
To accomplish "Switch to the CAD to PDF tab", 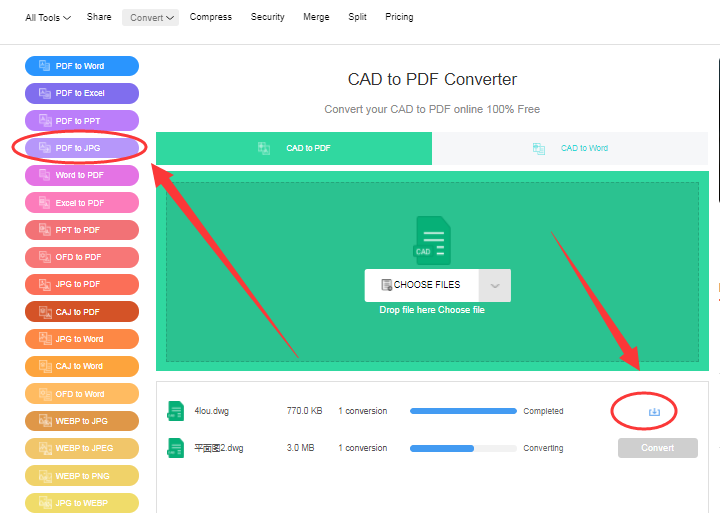I will [294, 148].
